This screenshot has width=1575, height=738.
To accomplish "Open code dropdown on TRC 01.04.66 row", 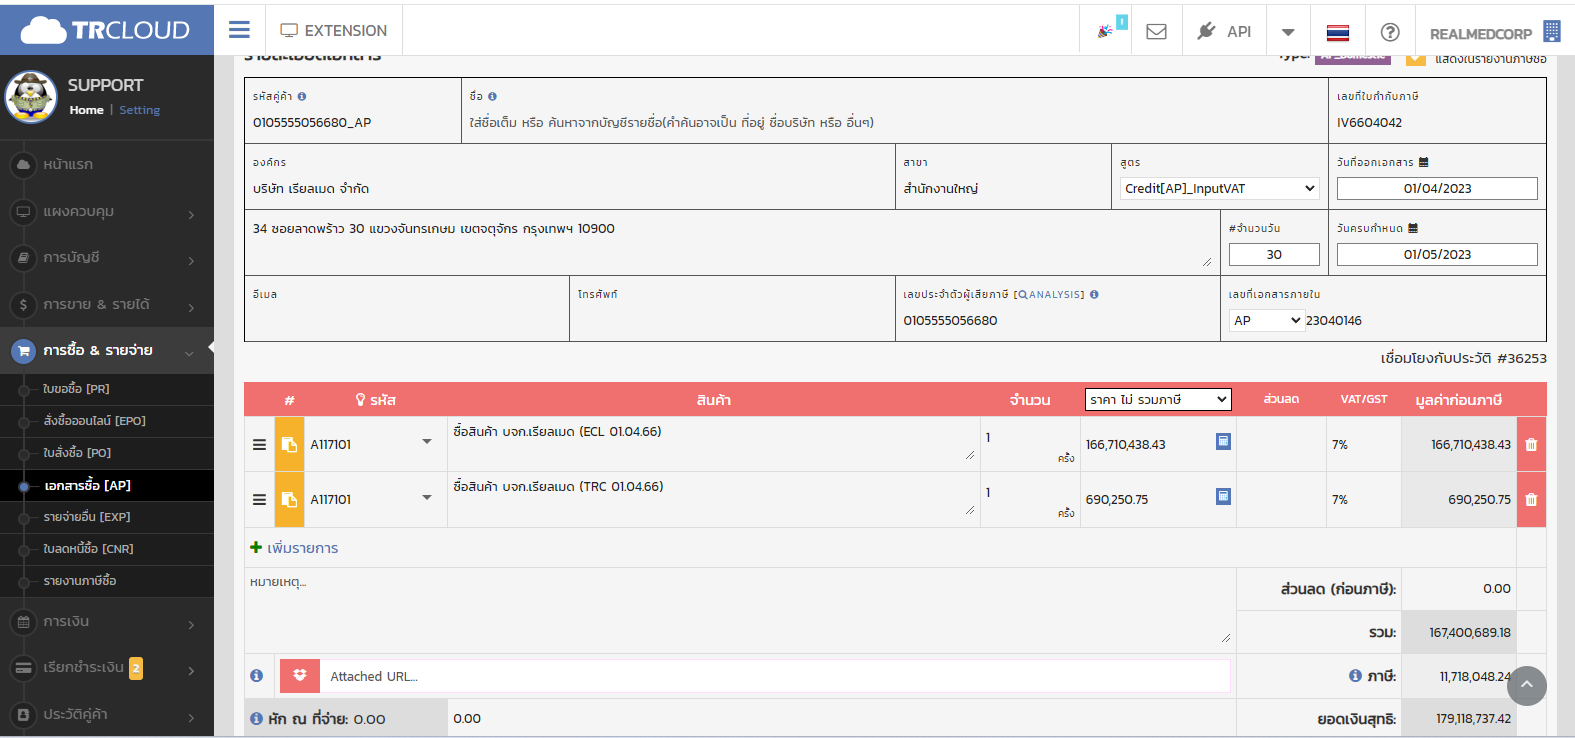I will 427,497.
